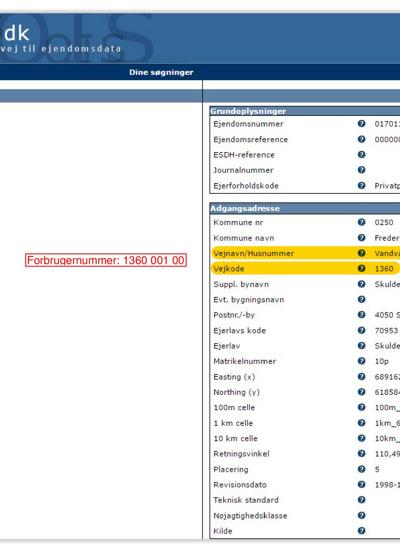This screenshot has width=400, height=550.
Task: Open help icon for Ejendomsreference
Action: point(361,139)
